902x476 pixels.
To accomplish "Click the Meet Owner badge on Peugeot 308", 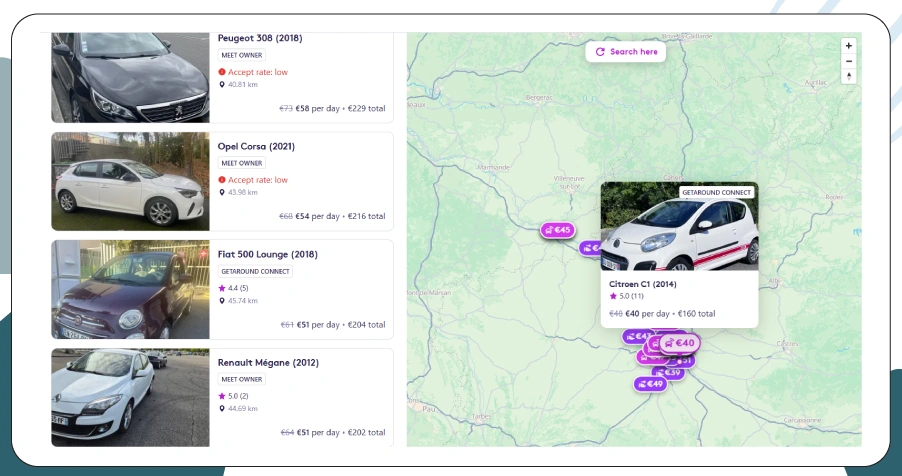I will click(242, 55).
